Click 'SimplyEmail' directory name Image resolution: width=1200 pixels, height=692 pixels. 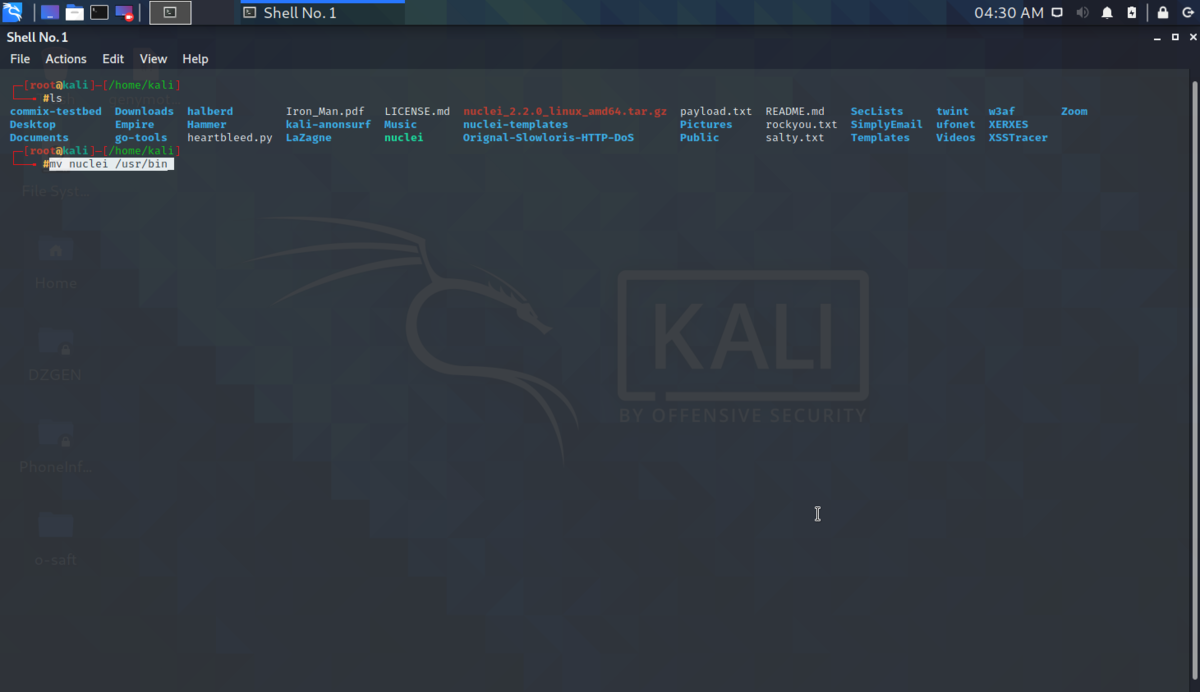tap(887, 124)
